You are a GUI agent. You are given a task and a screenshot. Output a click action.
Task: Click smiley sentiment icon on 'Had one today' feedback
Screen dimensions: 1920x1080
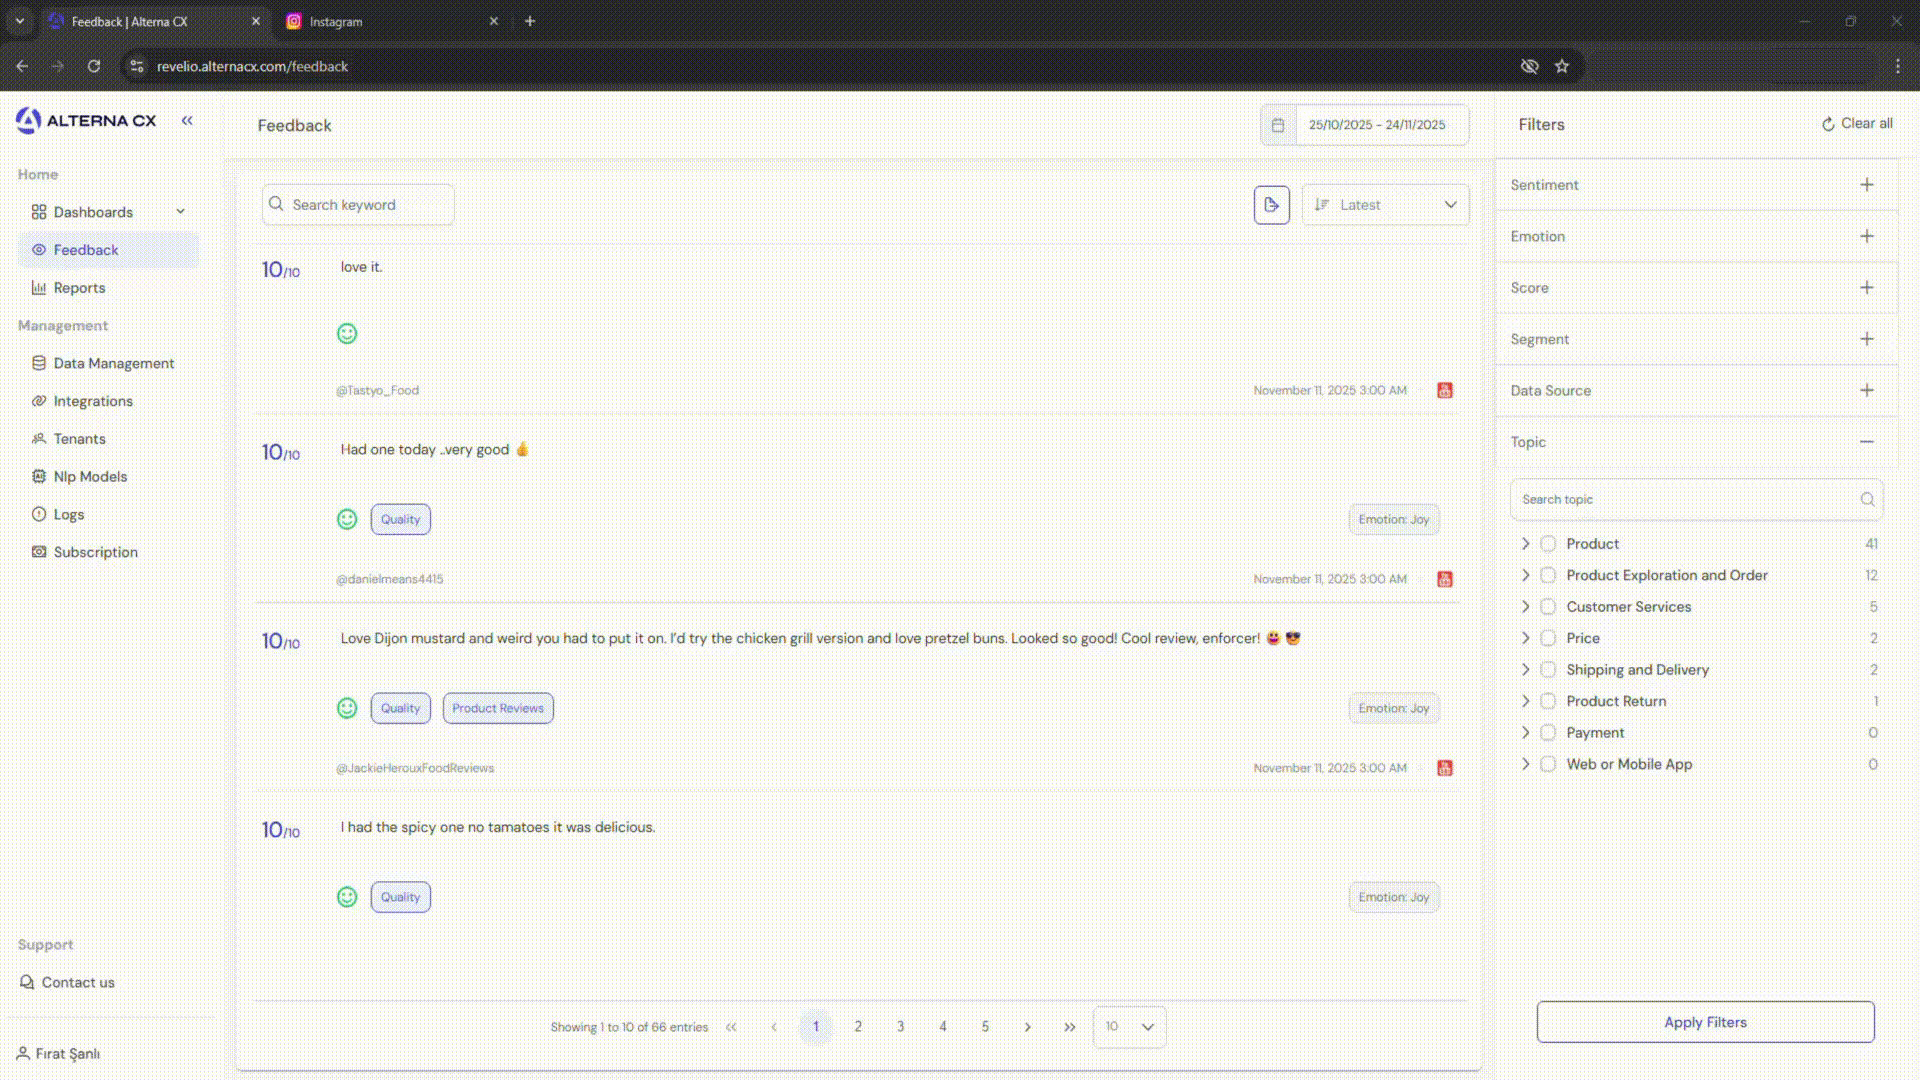(347, 519)
